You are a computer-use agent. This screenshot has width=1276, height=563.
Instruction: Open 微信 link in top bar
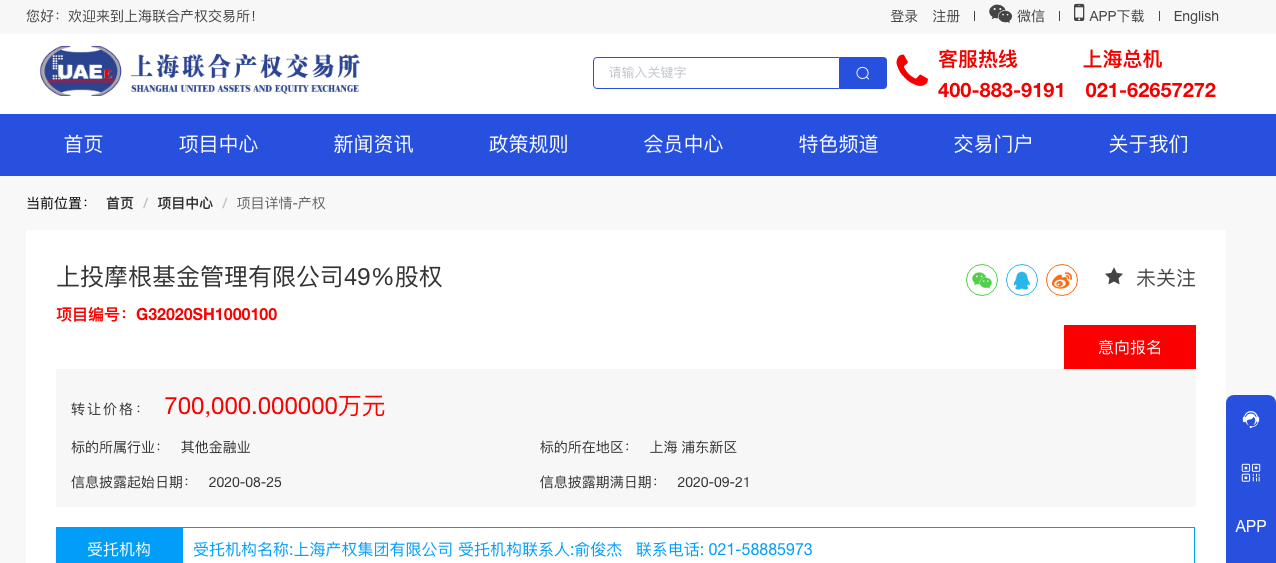tap(1031, 16)
